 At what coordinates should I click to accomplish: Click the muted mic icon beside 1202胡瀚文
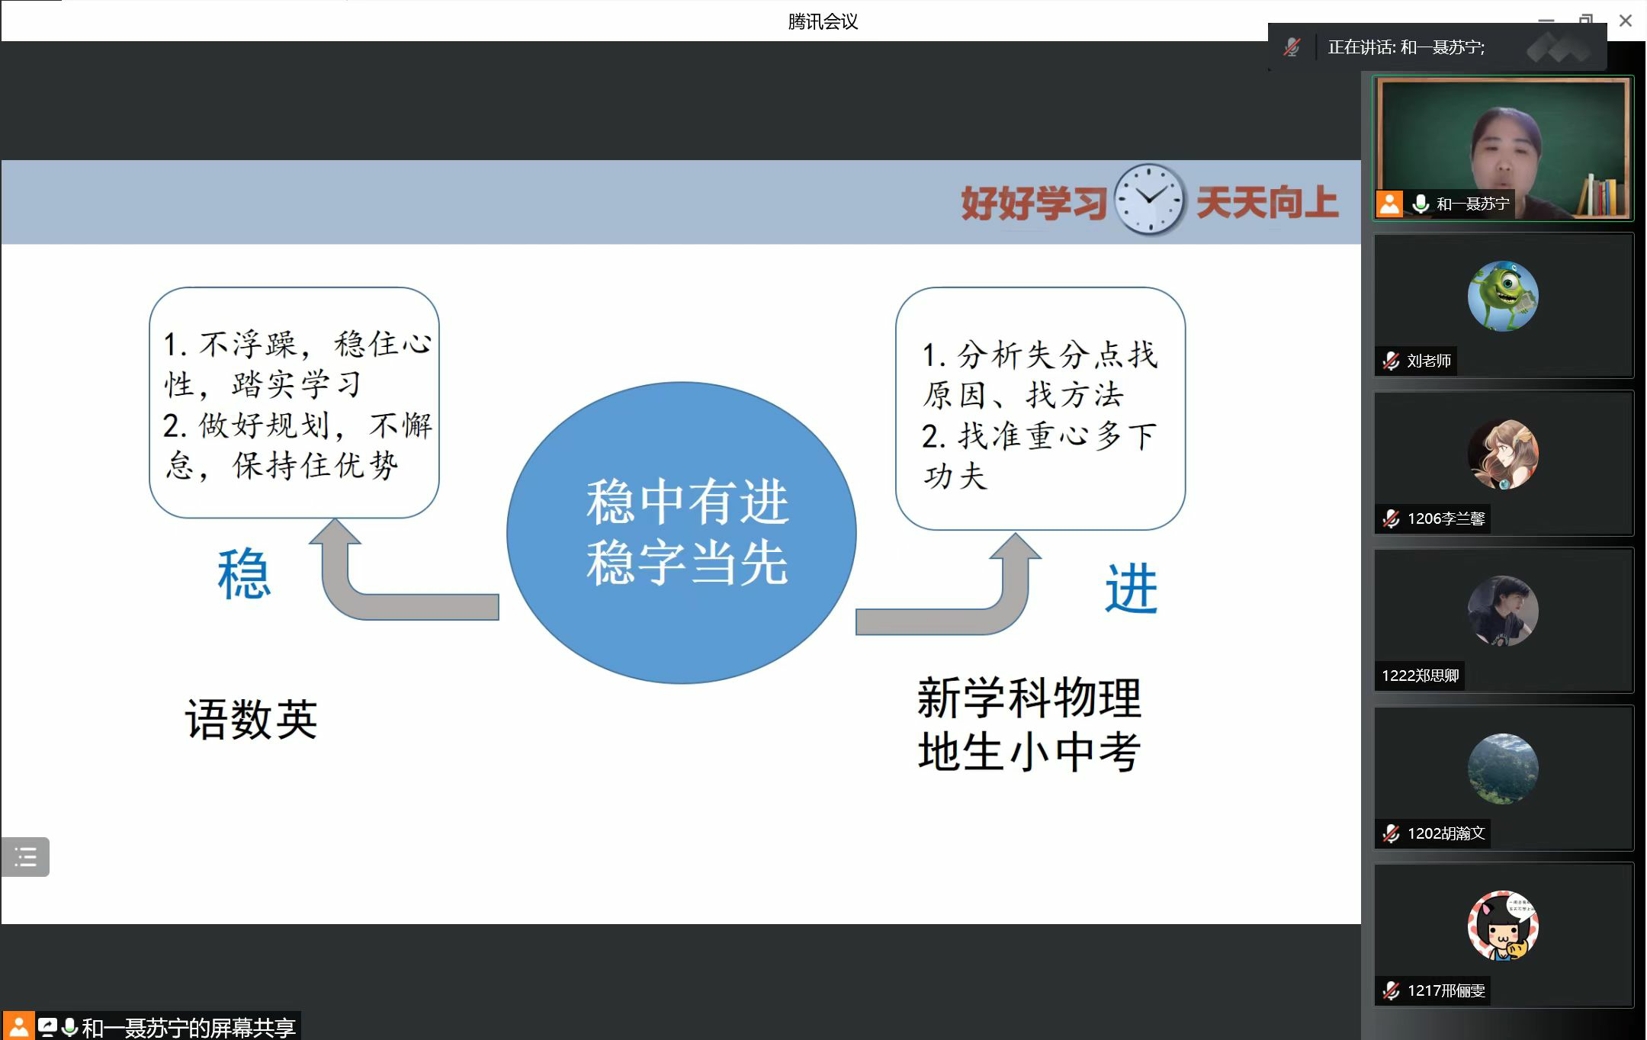[x=1391, y=833]
